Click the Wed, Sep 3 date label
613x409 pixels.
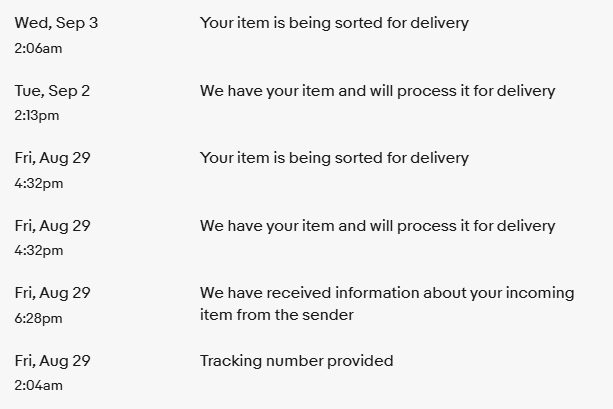(x=56, y=23)
